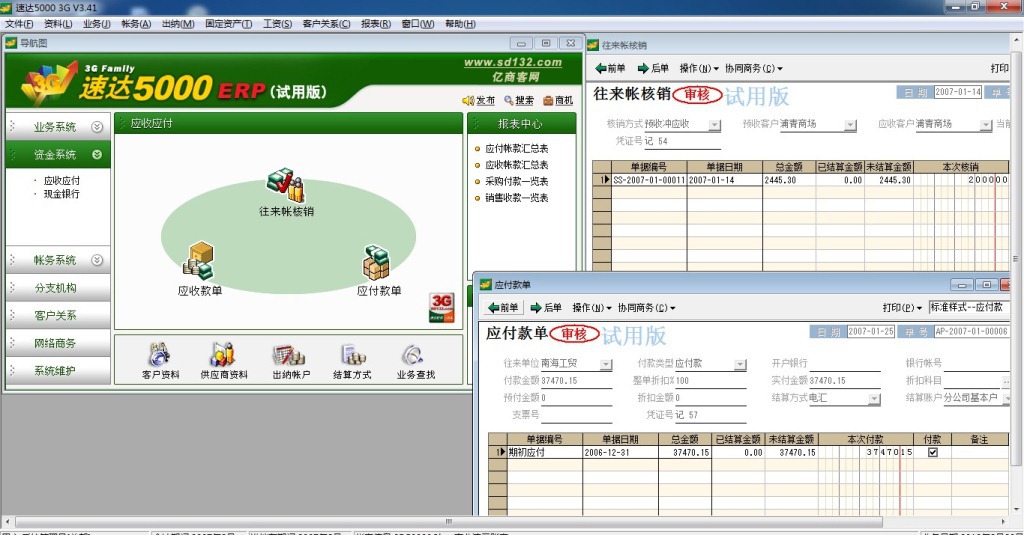Open the 工资(S) menu

point(278,24)
